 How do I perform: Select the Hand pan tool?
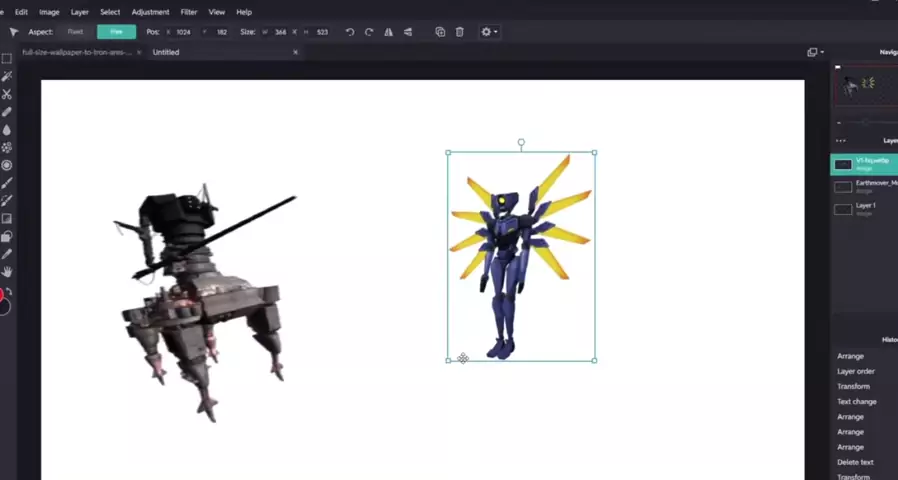tap(7, 272)
